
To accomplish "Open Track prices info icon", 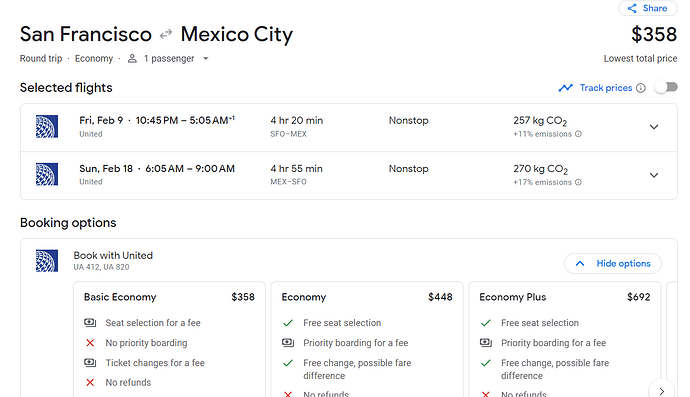I will 641,88.
